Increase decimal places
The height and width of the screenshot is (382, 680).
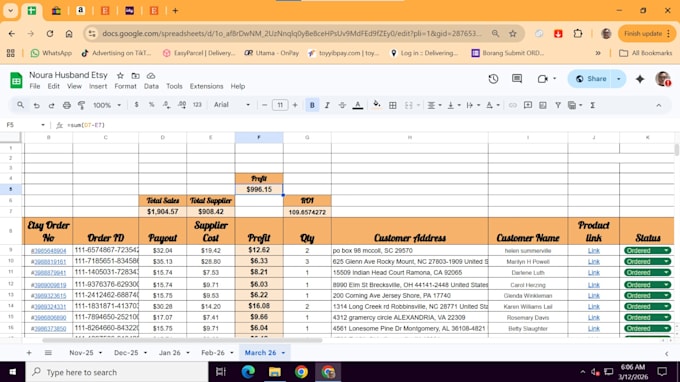[182, 105]
